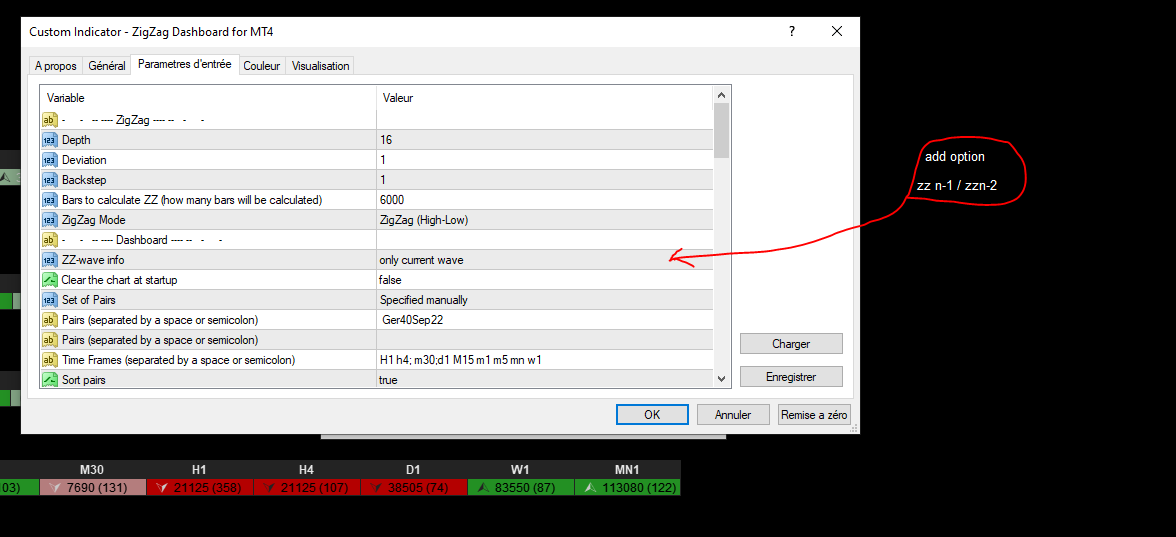Click the scrollbar up arrow of the parameter list
The width and height of the screenshot is (1176, 537).
tap(722, 95)
